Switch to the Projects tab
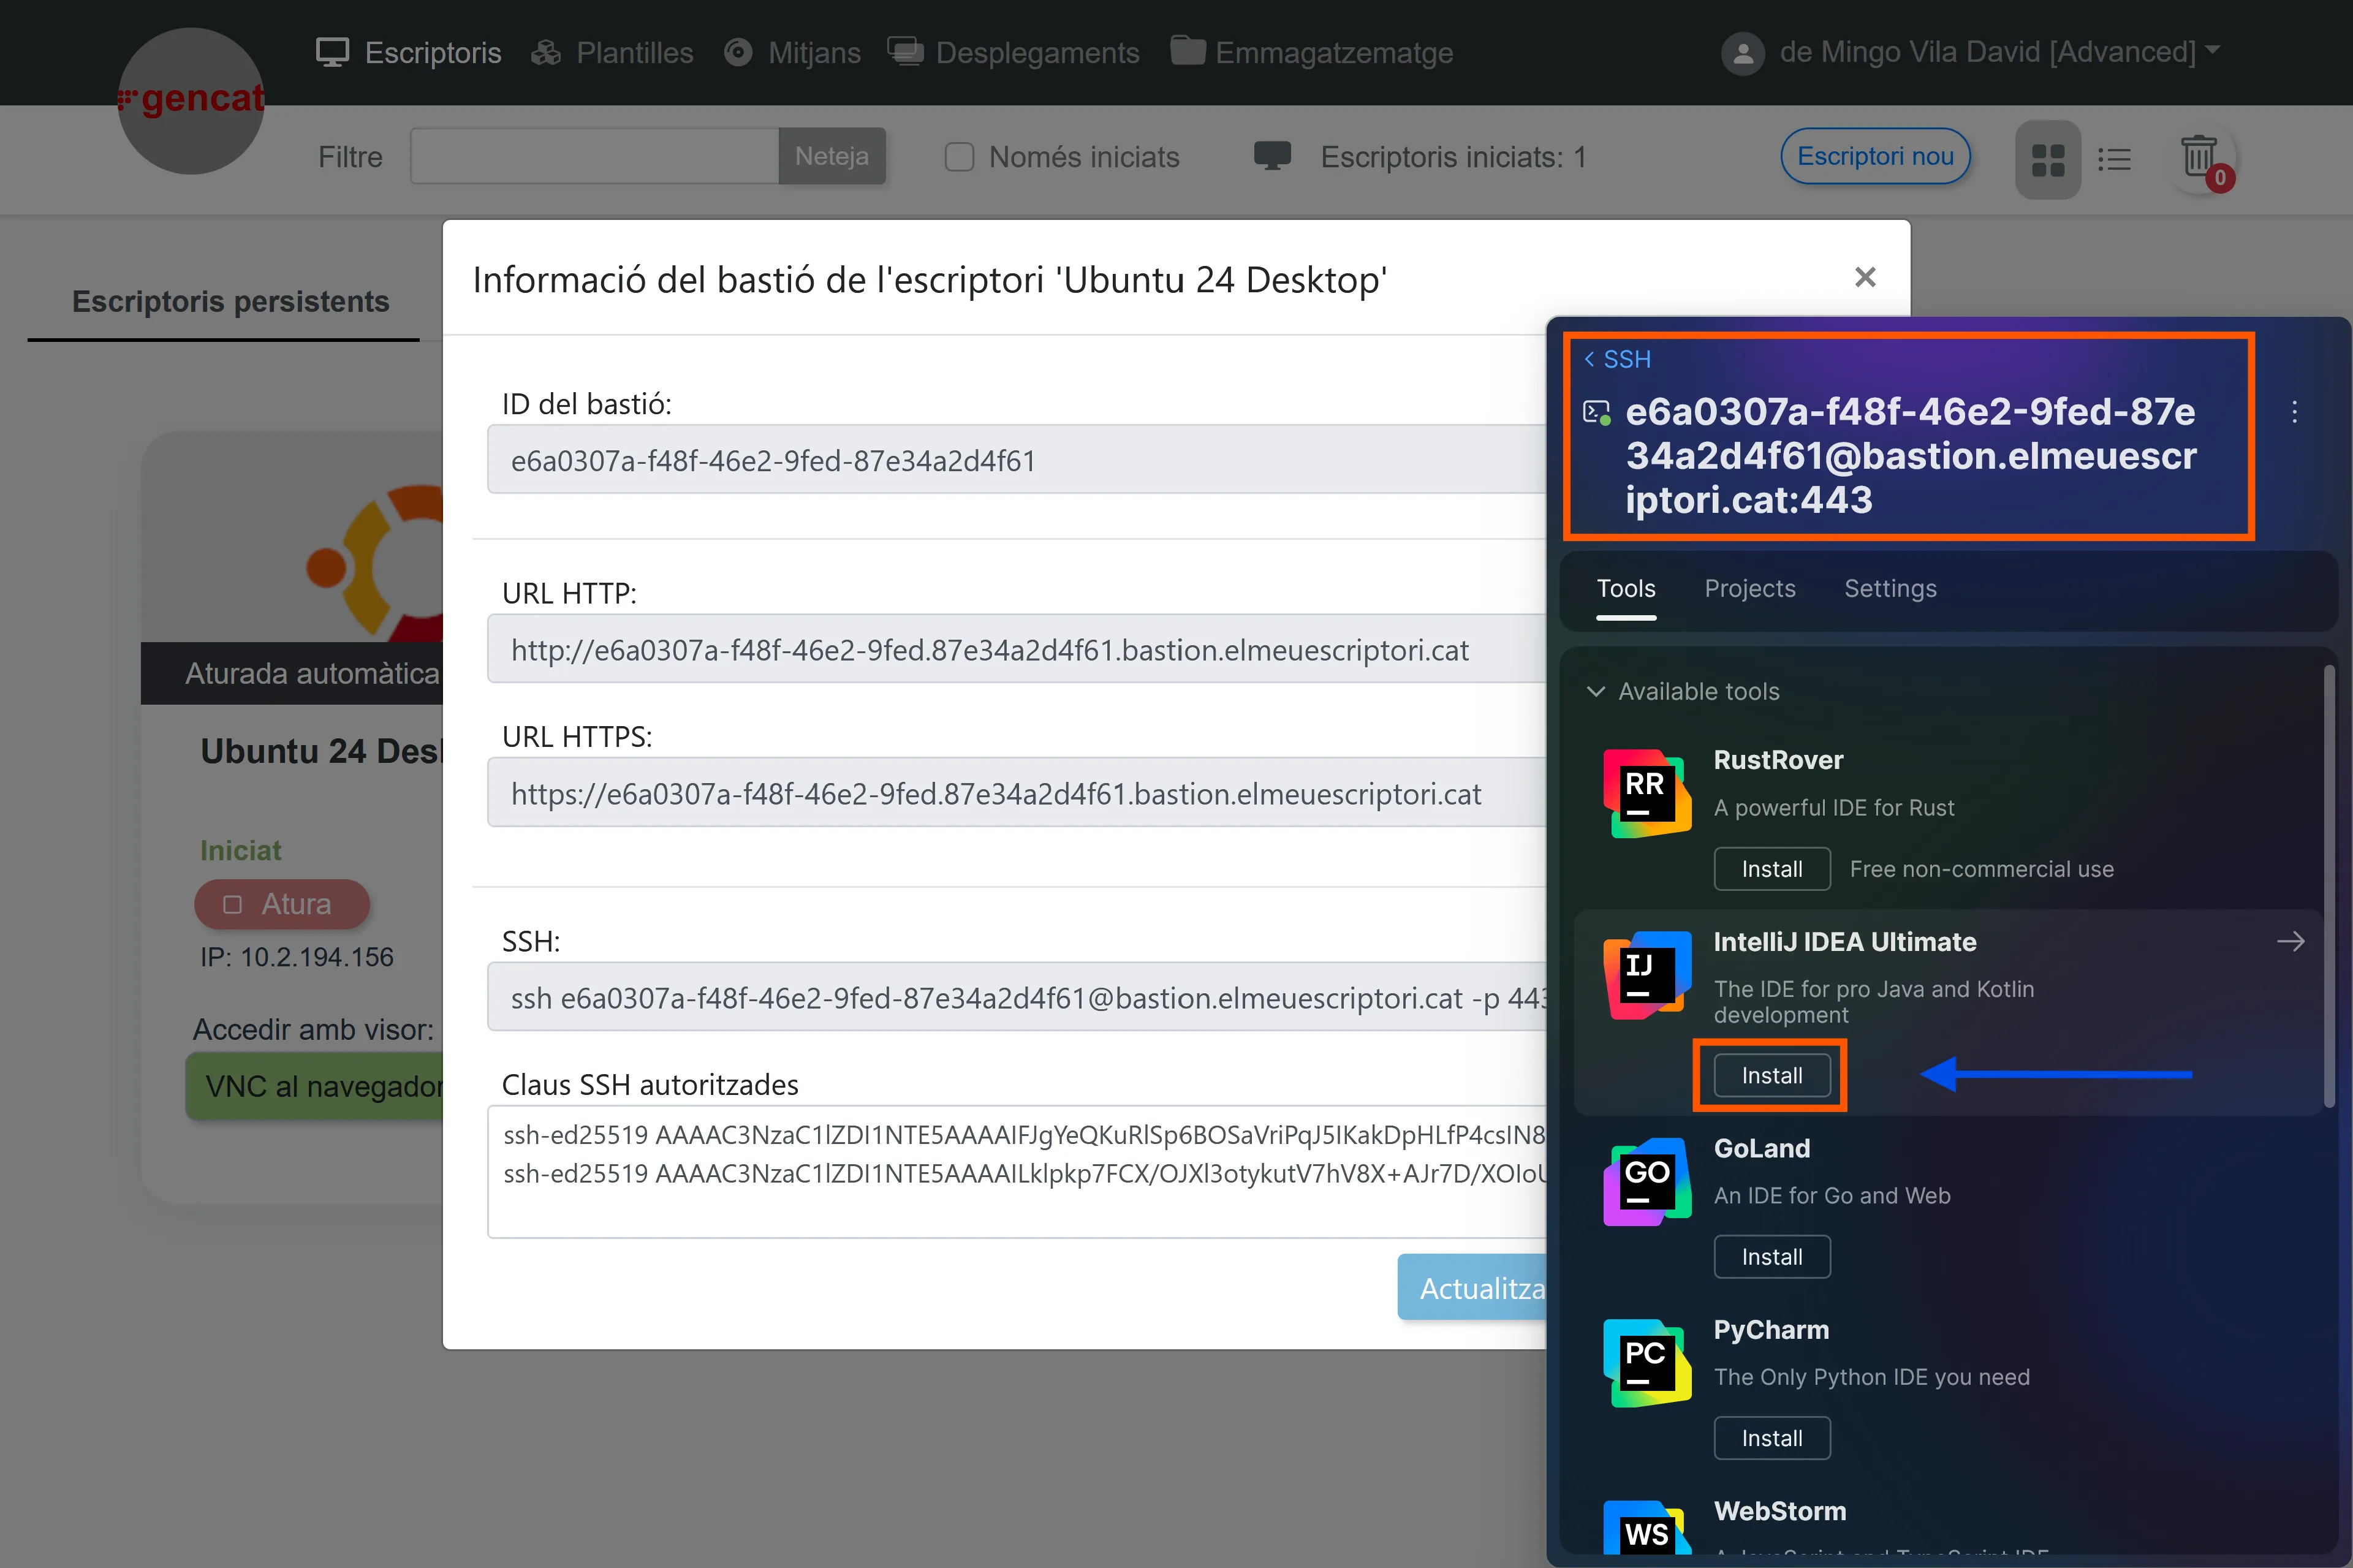Viewport: 2353px width, 1568px height. click(x=1749, y=588)
